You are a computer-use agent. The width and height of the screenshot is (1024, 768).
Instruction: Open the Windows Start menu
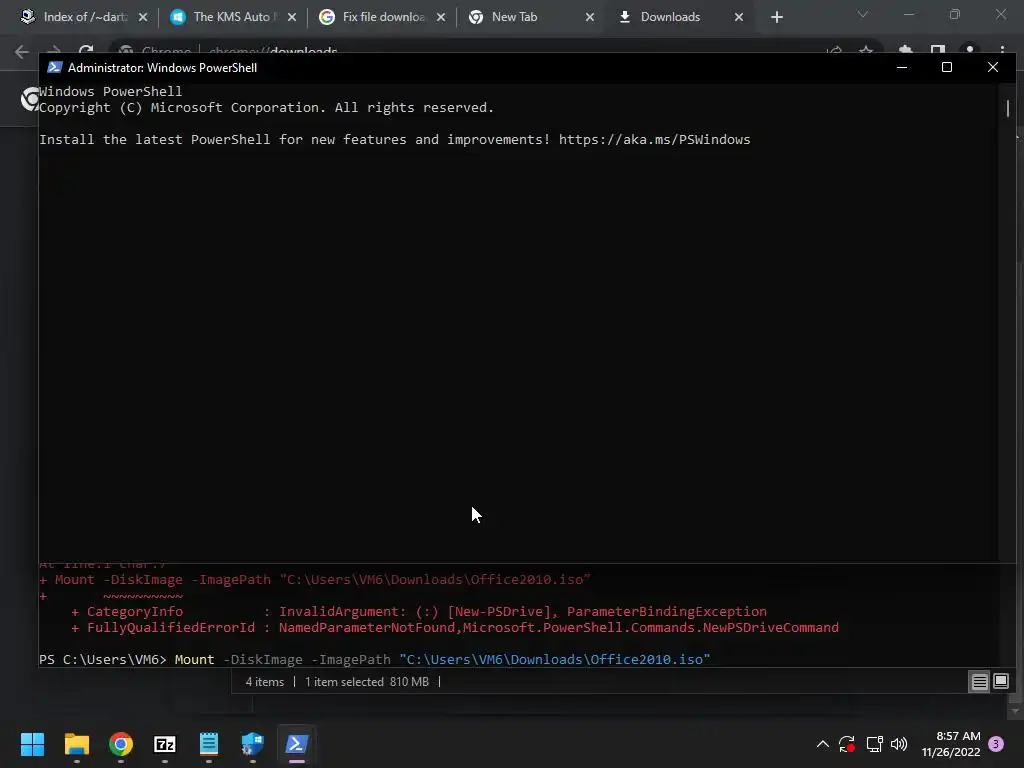point(32,744)
